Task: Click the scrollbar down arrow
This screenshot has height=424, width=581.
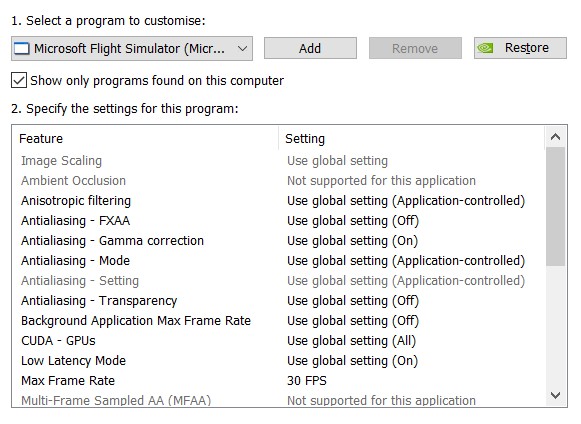Action: [x=555, y=395]
